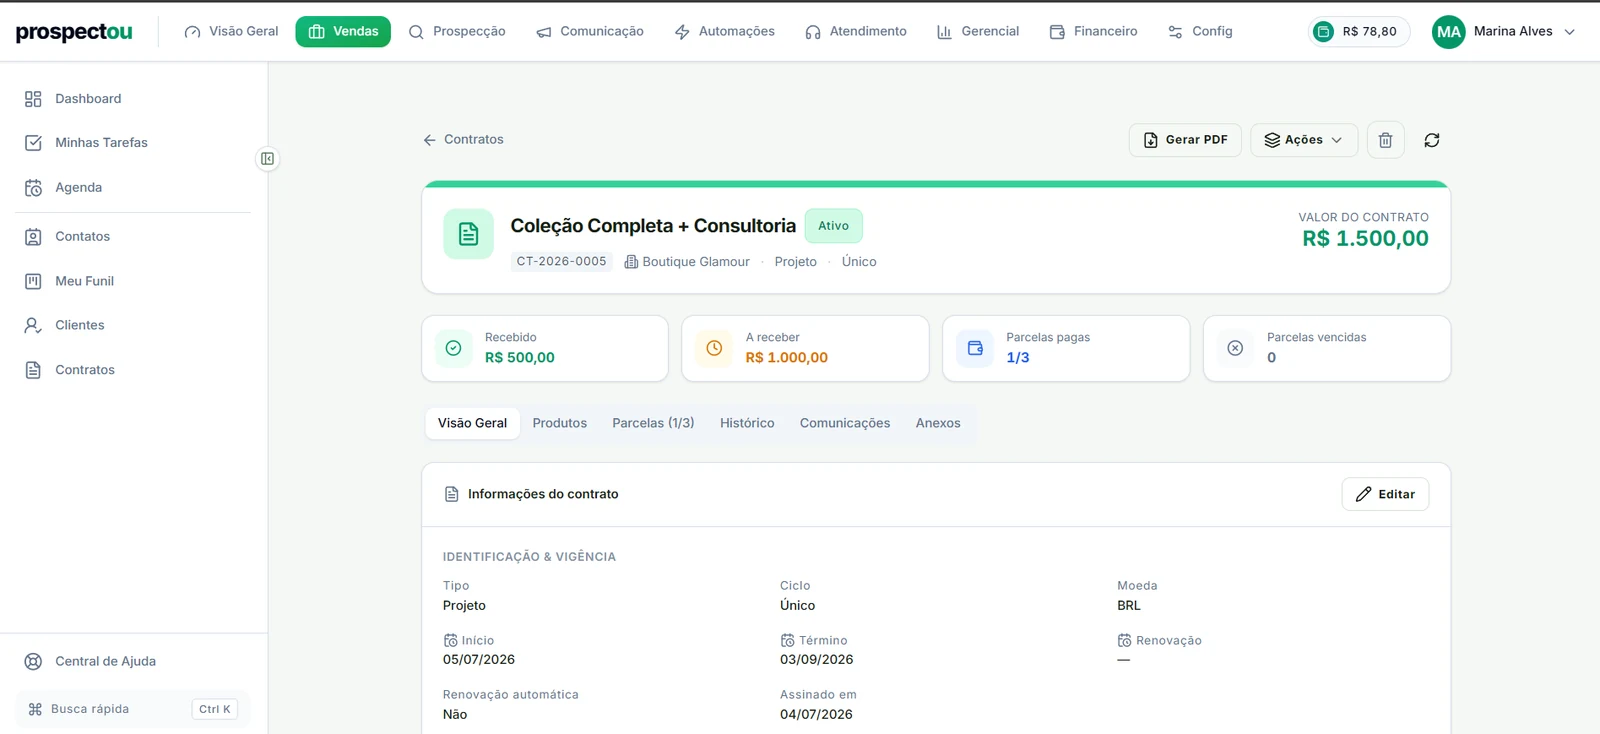Viewport: 1600px width, 734px height.
Task: Switch to the Histórico tab
Action: click(747, 423)
